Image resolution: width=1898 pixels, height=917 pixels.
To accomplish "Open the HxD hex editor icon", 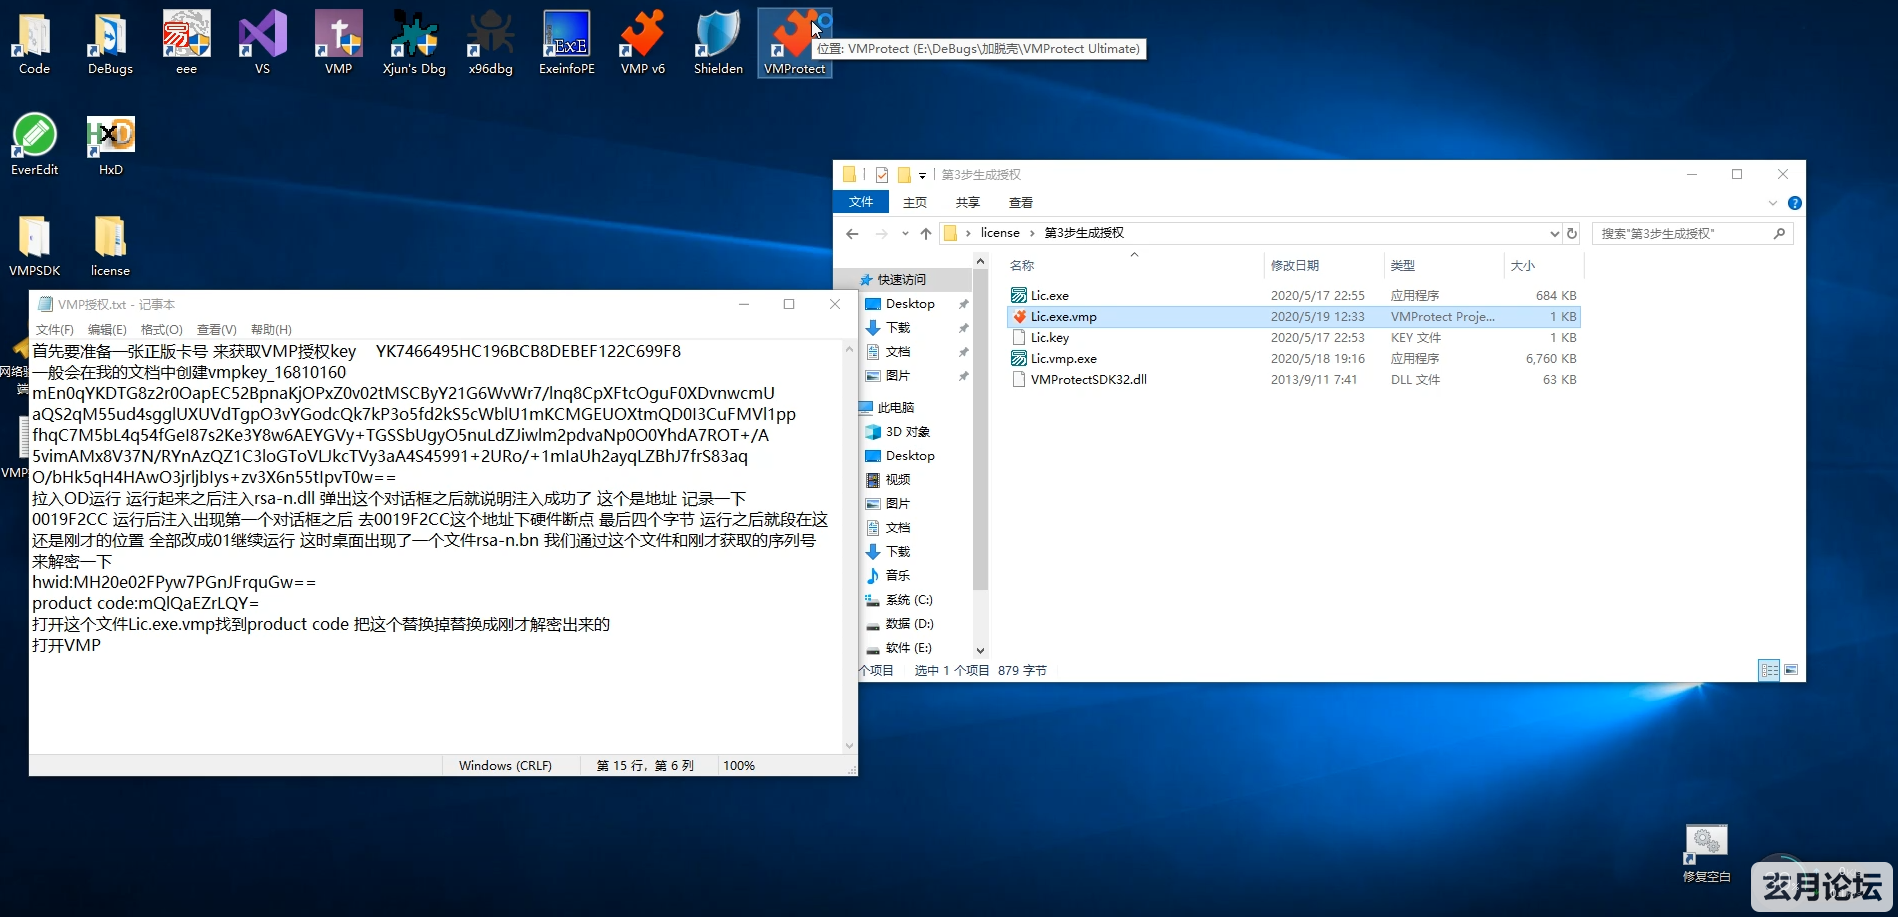I will [x=110, y=144].
